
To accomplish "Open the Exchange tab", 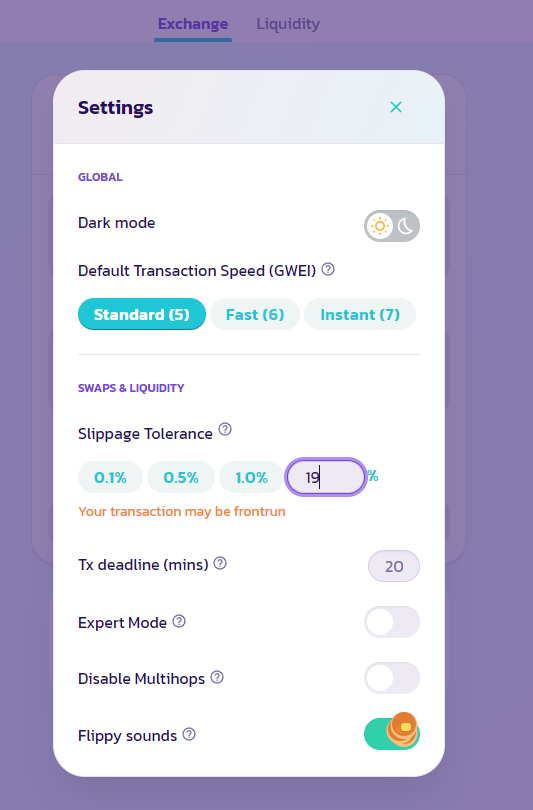I will pos(193,24).
